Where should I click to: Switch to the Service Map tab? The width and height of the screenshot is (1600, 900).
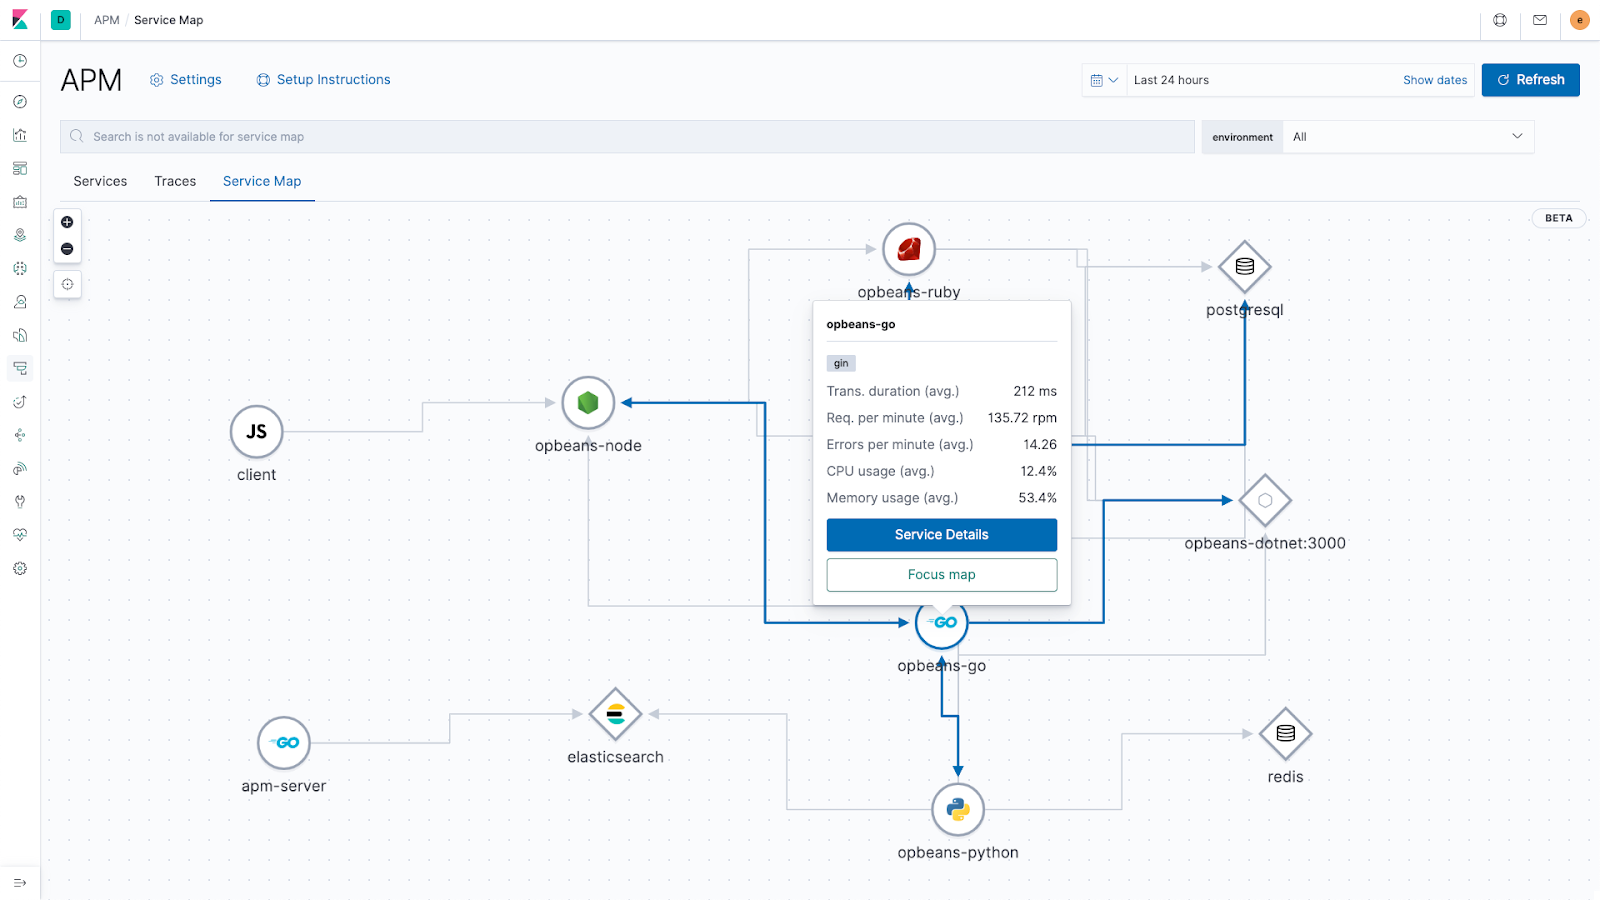262,181
